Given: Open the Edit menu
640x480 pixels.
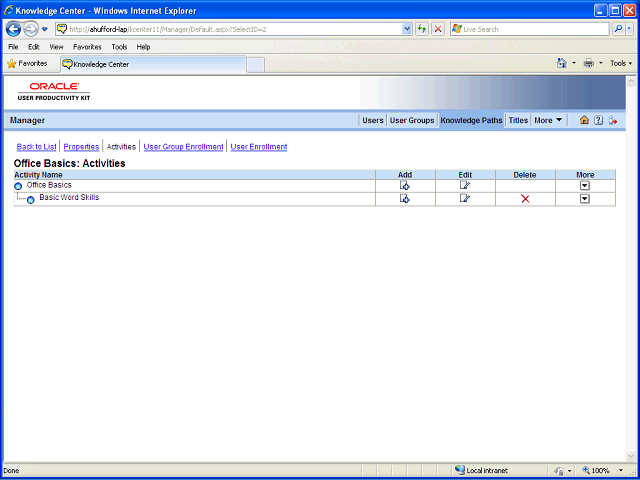Looking at the screenshot, I should [33, 47].
